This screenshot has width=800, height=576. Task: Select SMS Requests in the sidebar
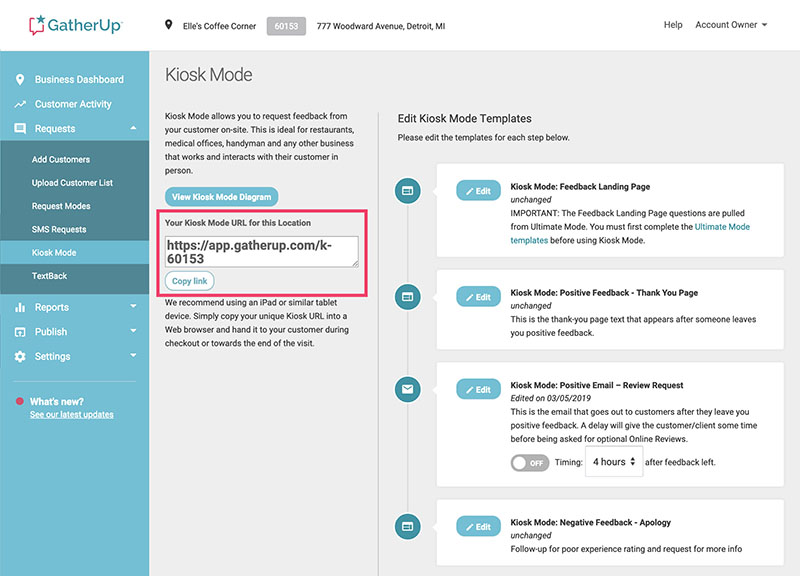(x=59, y=230)
